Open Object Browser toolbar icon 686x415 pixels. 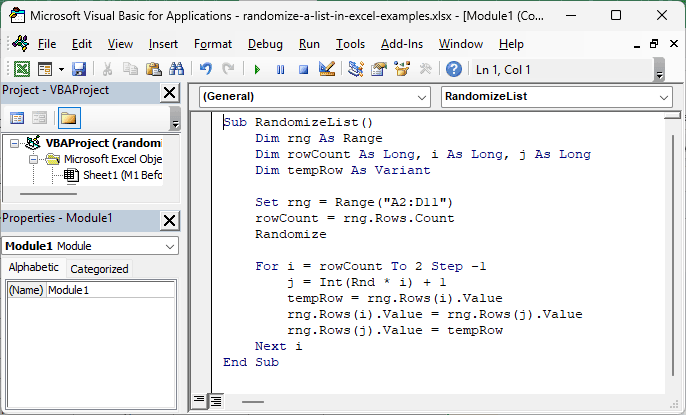[402, 69]
